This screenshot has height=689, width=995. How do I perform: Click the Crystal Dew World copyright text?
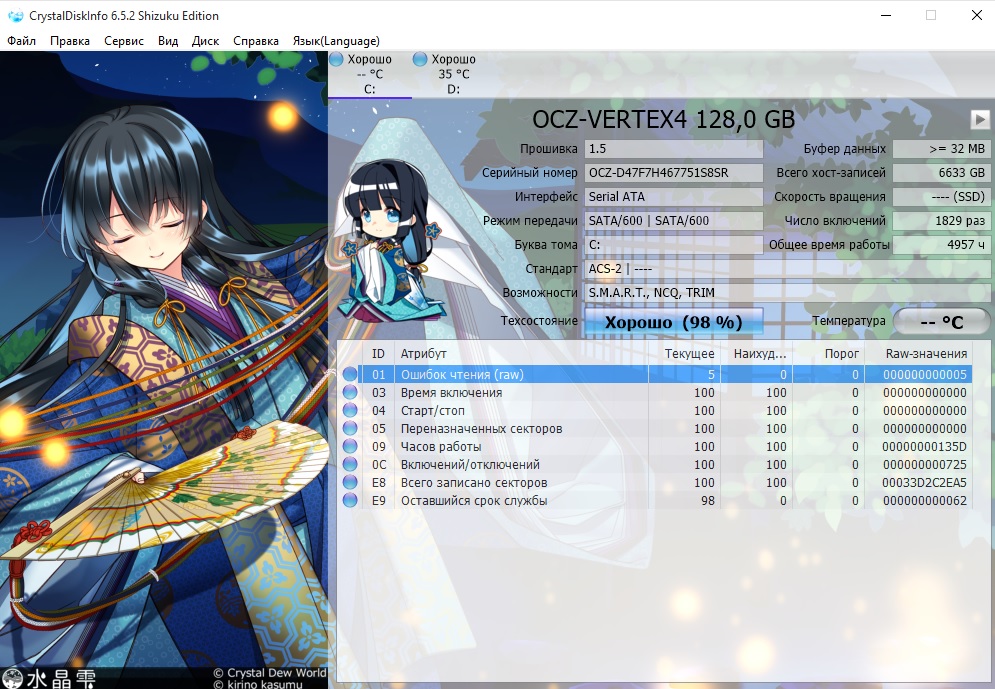pos(269,673)
